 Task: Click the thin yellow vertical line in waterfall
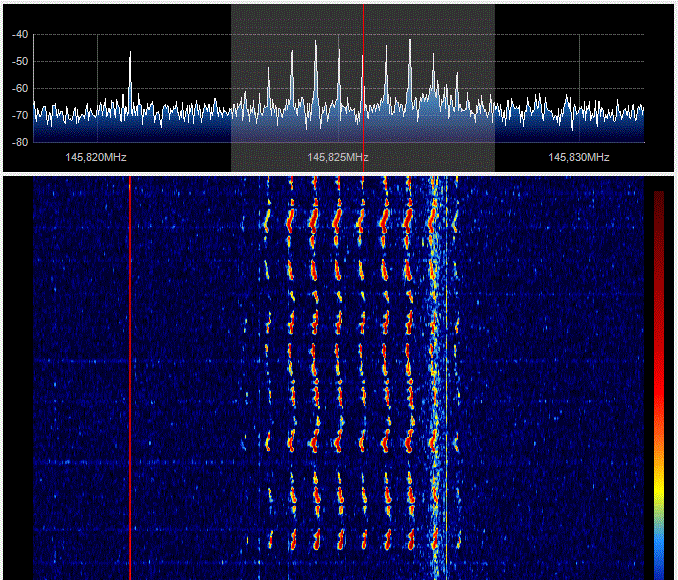446,378
